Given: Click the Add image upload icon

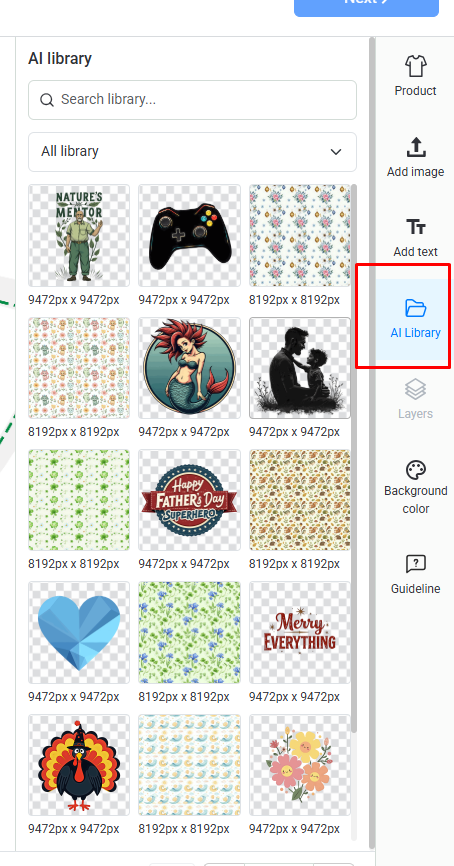Looking at the screenshot, I should (415, 147).
